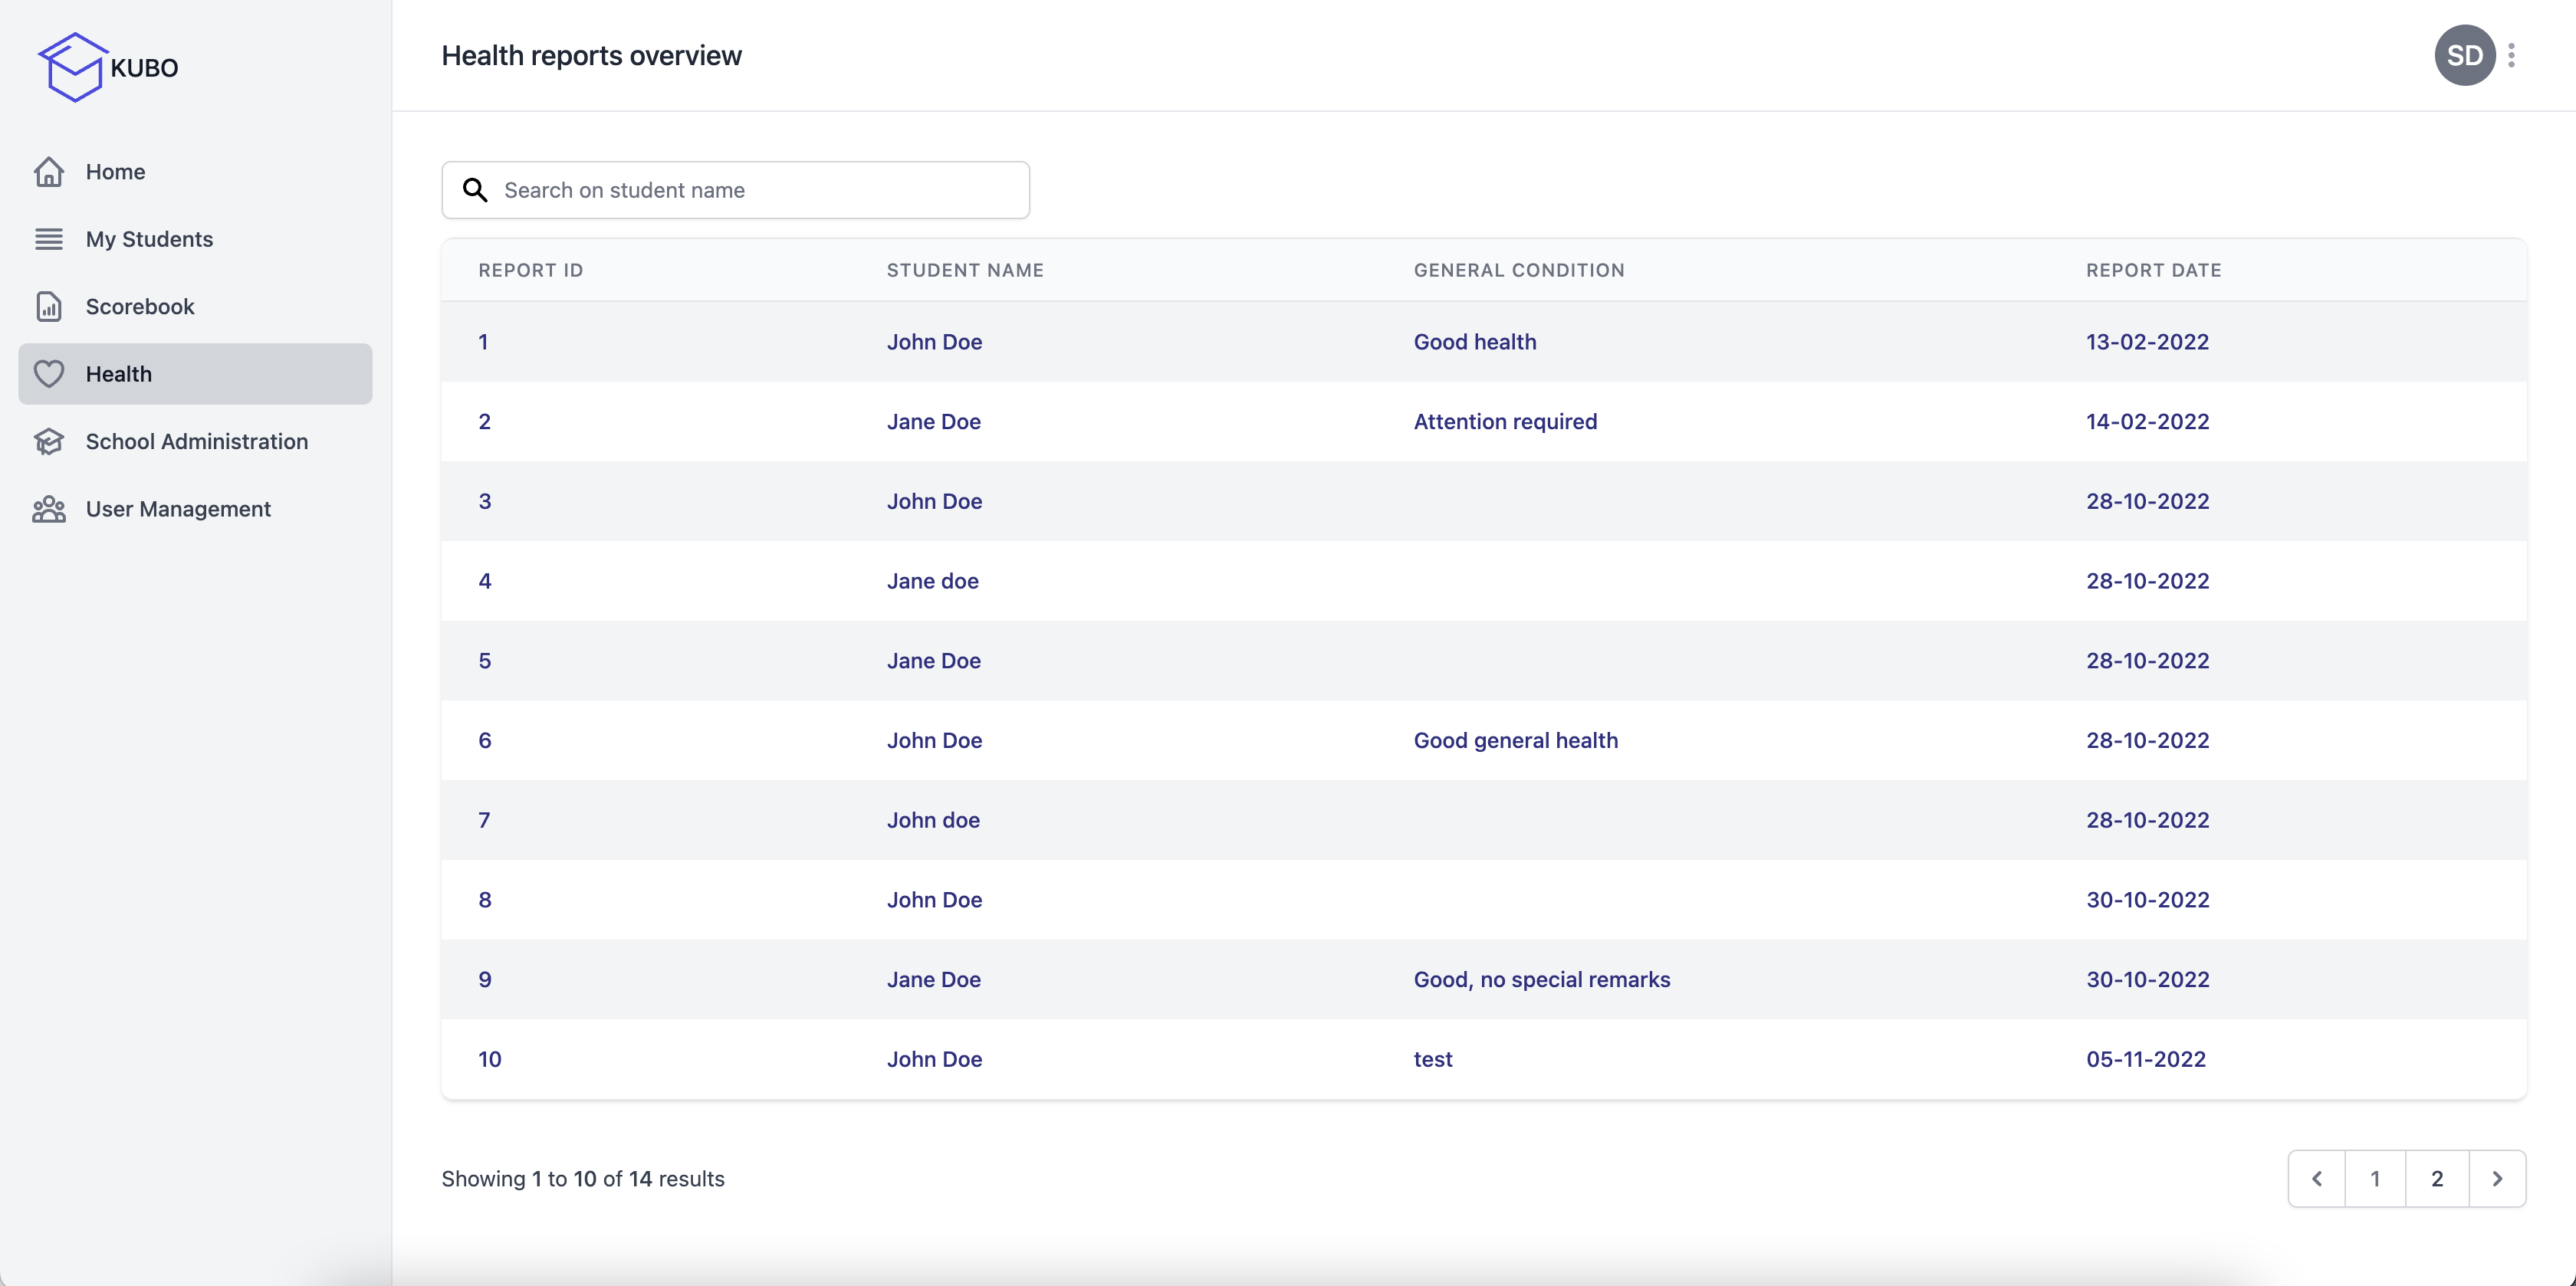Click the Health heart icon

49,374
